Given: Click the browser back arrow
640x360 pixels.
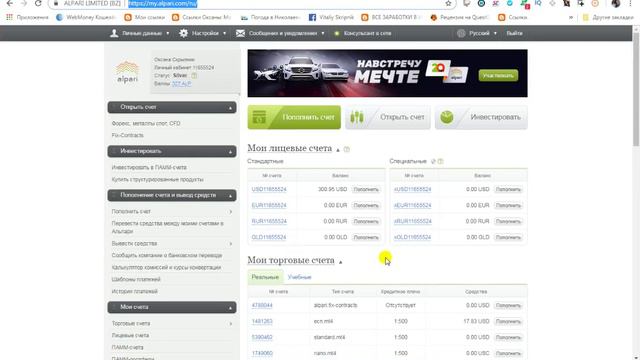Looking at the screenshot, I should pyautogui.click(x=10, y=3).
